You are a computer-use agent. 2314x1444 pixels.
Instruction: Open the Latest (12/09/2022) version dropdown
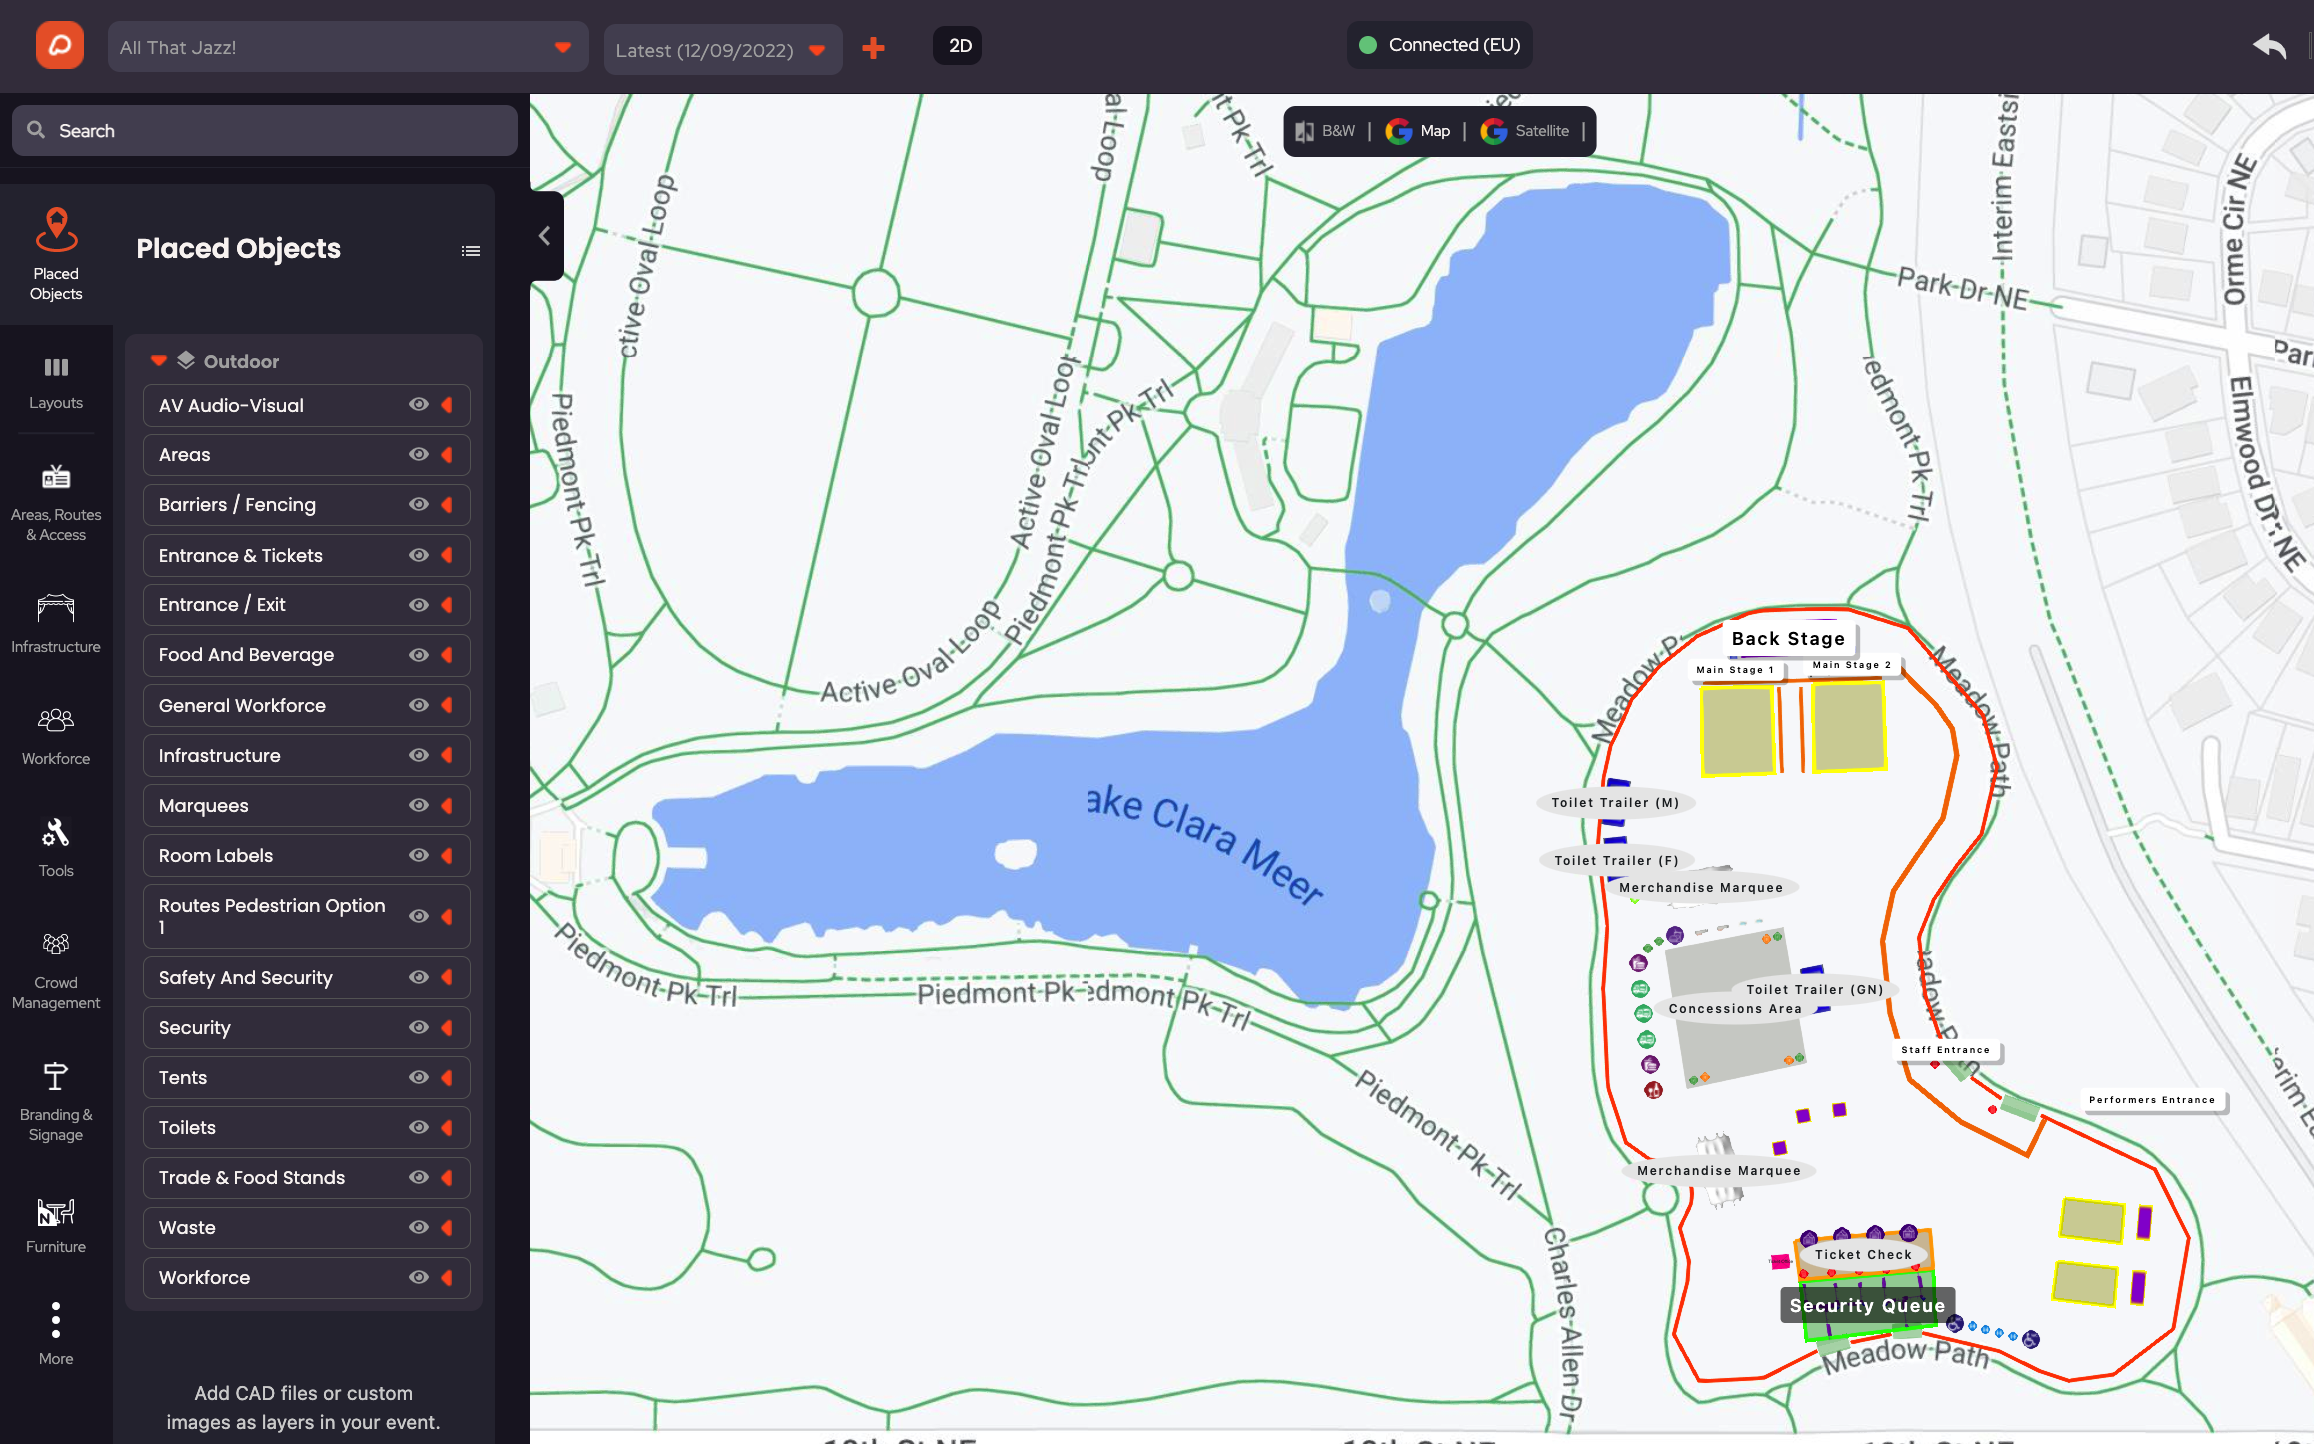pos(721,50)
